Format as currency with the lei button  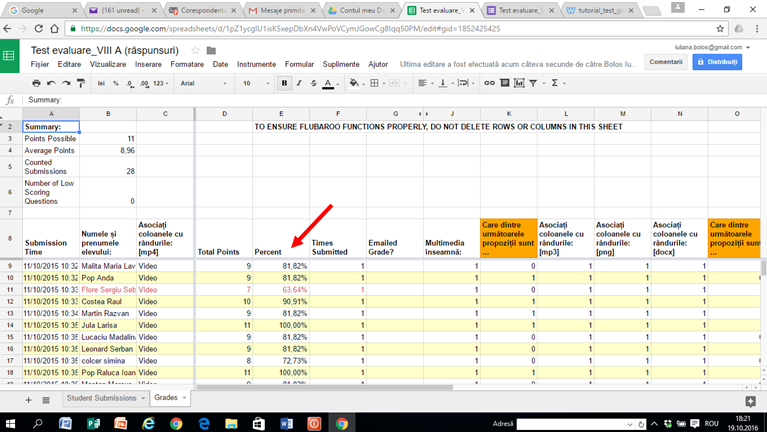101,83
